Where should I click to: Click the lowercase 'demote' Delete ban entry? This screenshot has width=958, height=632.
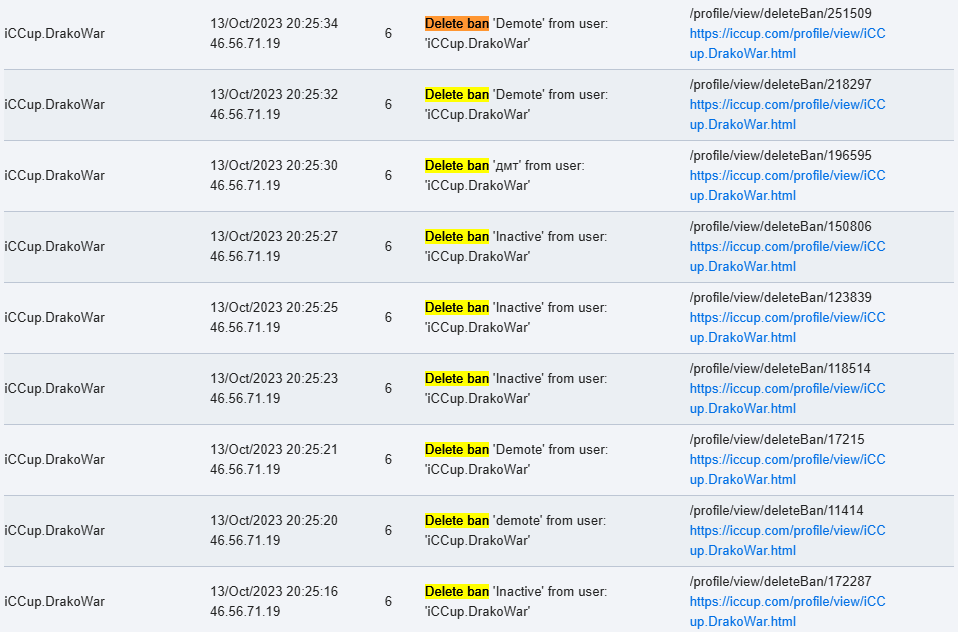click(515, 530)
